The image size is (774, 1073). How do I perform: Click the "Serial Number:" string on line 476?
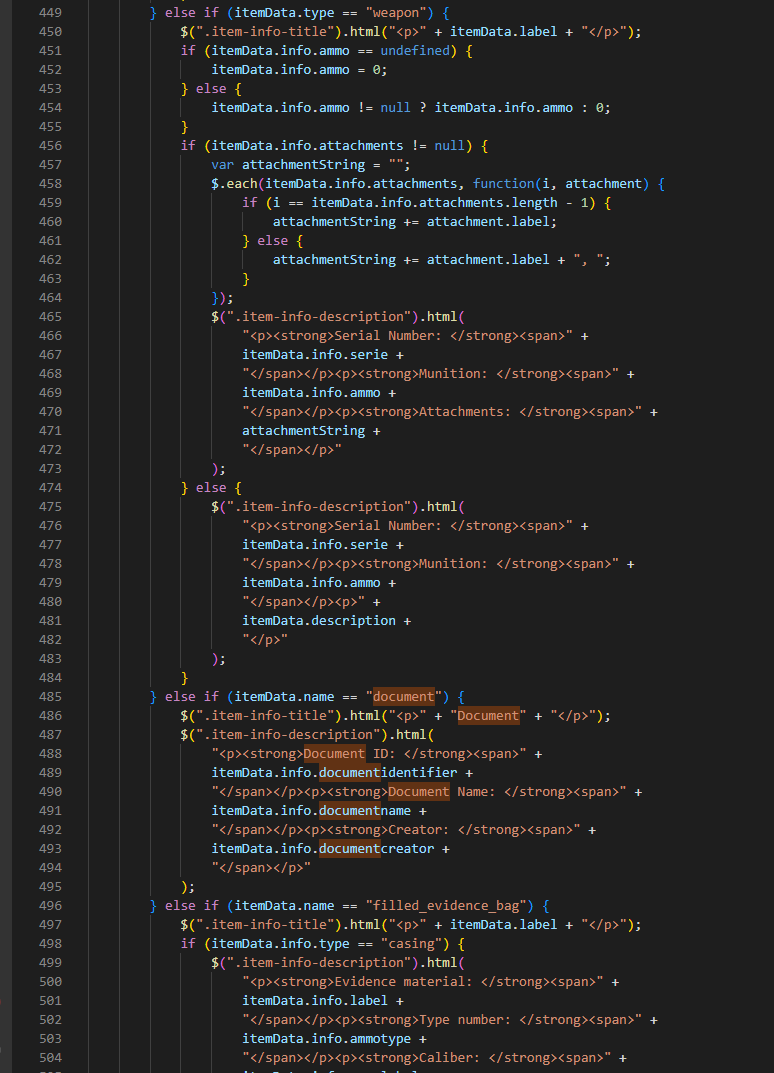[388, 526]
